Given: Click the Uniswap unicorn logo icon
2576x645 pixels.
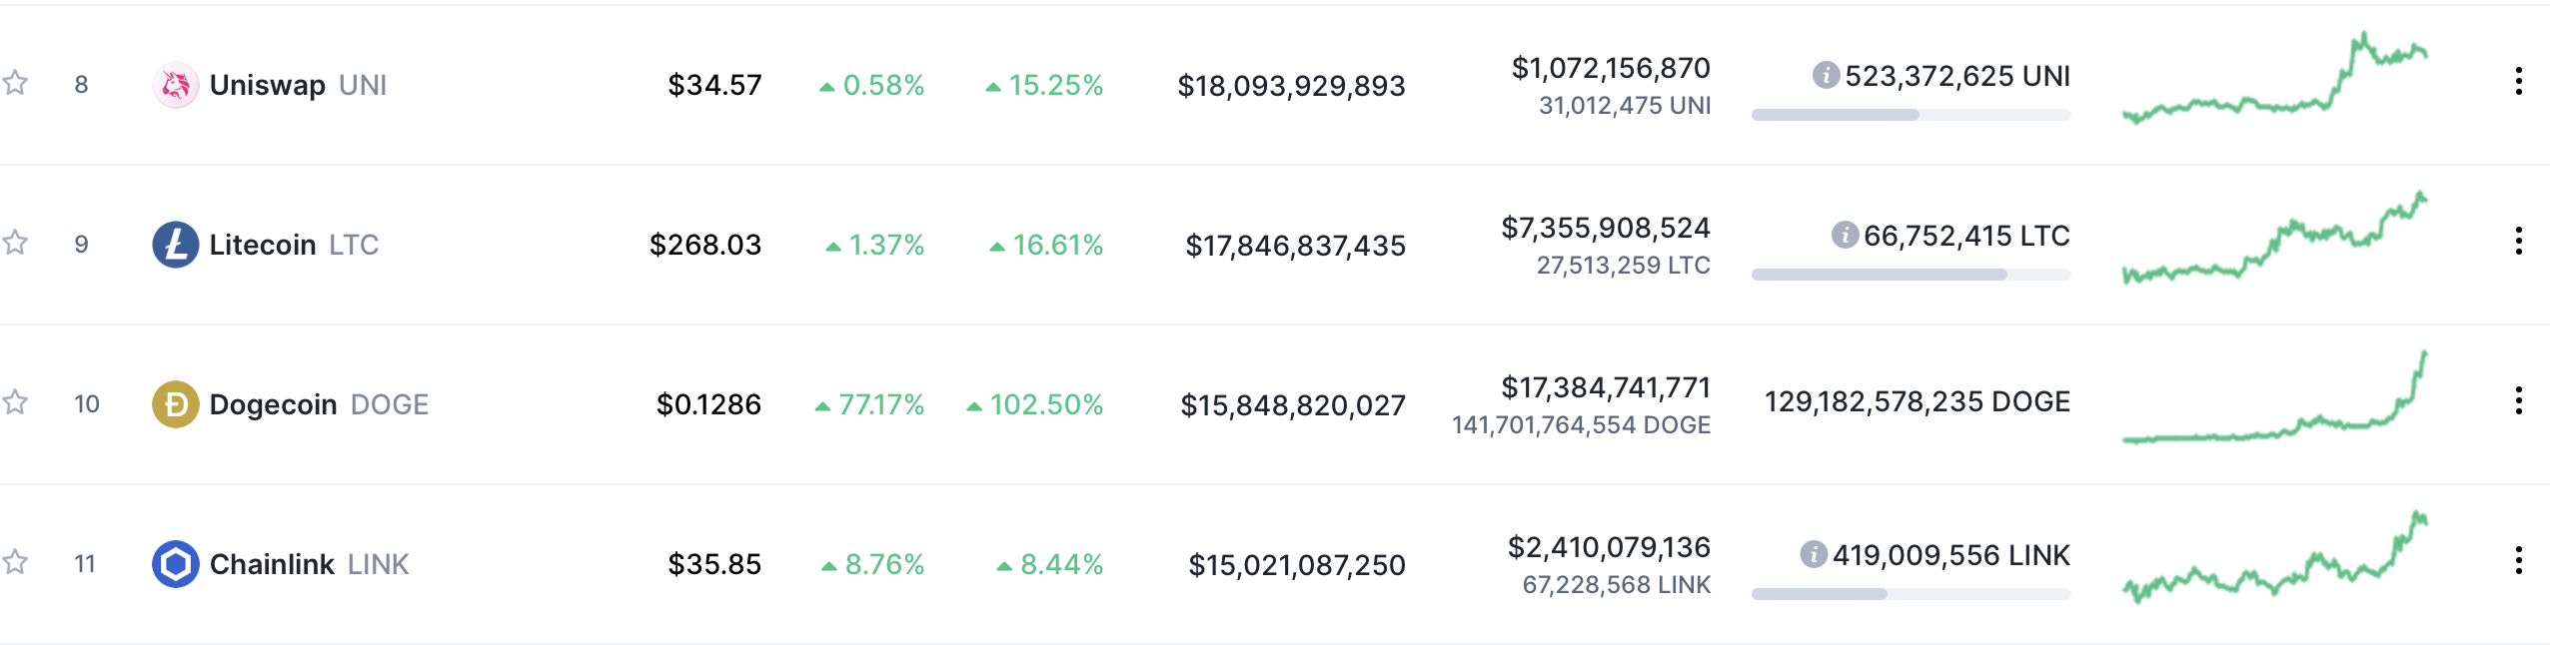Looking at the screenshot, I should [176, 85].
